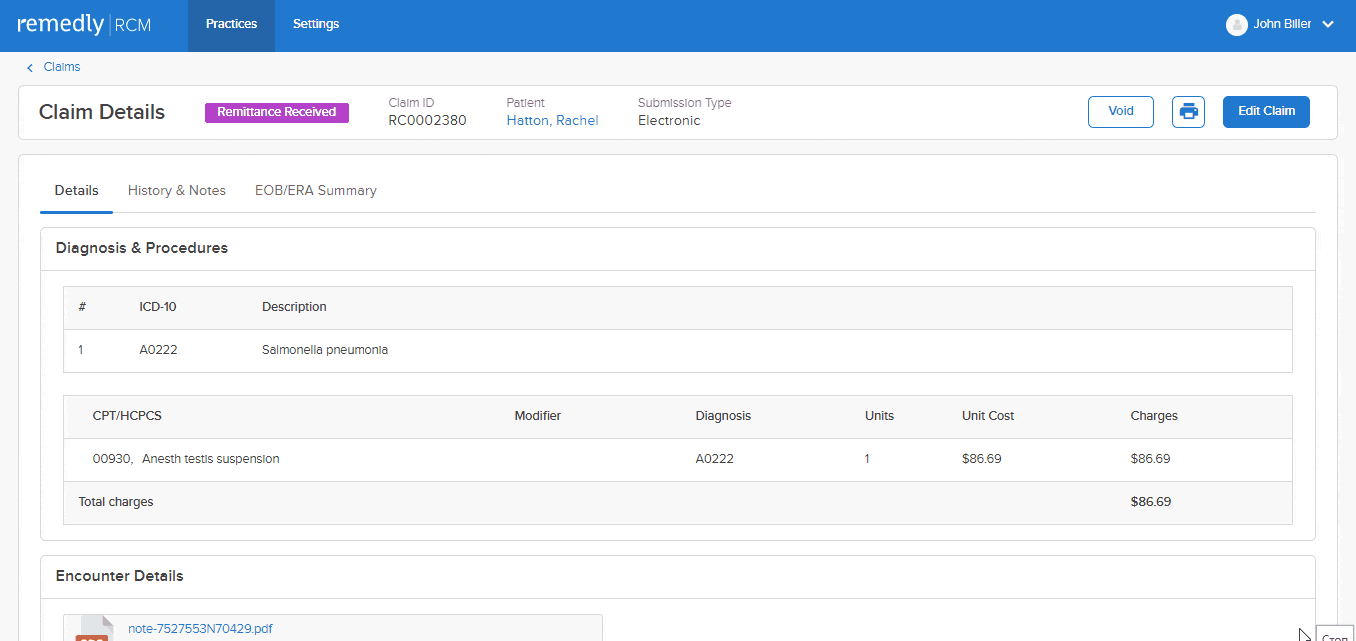The height and width of the screenshot is (641, 1356).
Task: Switch to the EOB/ERA Summary tab
Action: [315, 190]
